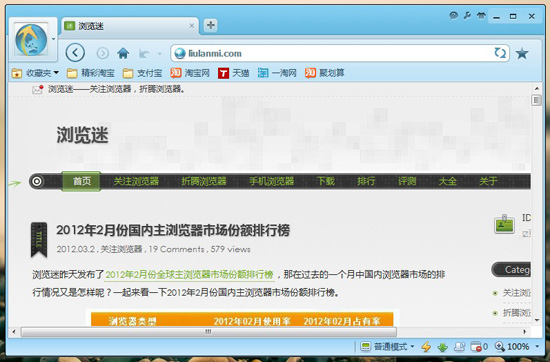Click the scroll up arrow of page
This screenshot has height=362, width=550.
[537, 88]
